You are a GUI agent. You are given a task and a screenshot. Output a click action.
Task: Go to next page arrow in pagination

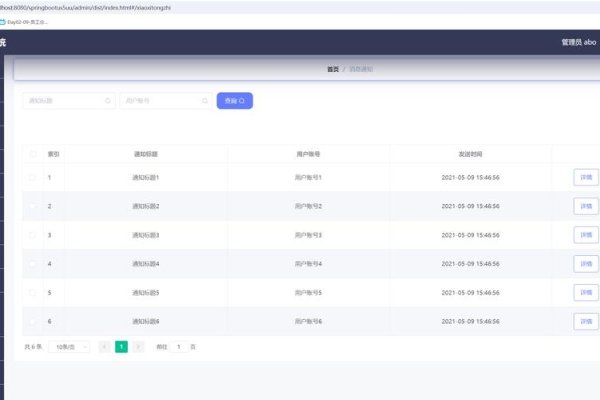(x=138, y=347)
